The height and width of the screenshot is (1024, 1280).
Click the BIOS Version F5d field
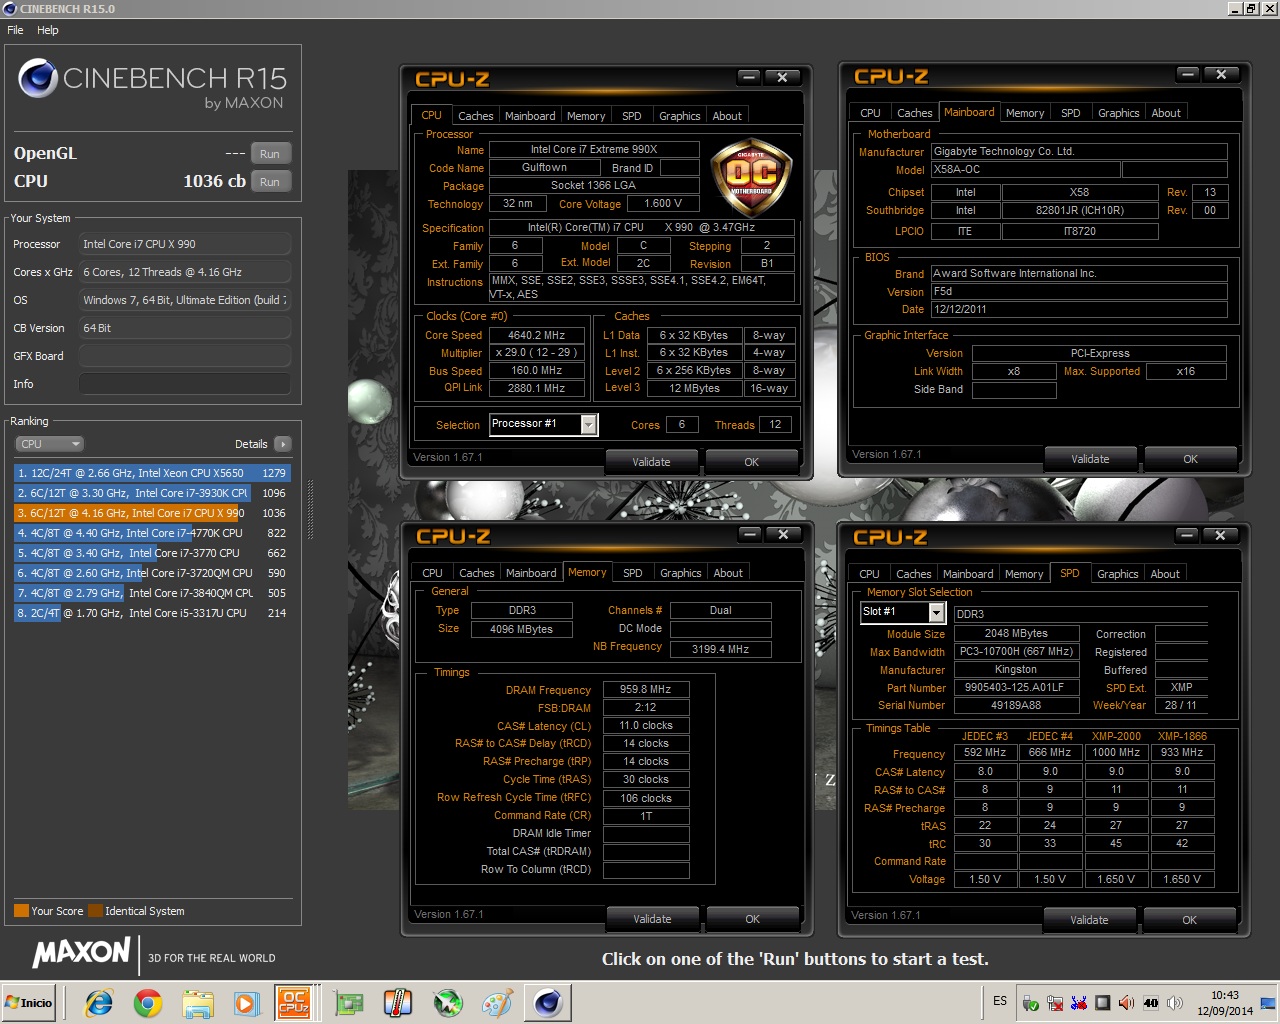(x=1079, y=292)
